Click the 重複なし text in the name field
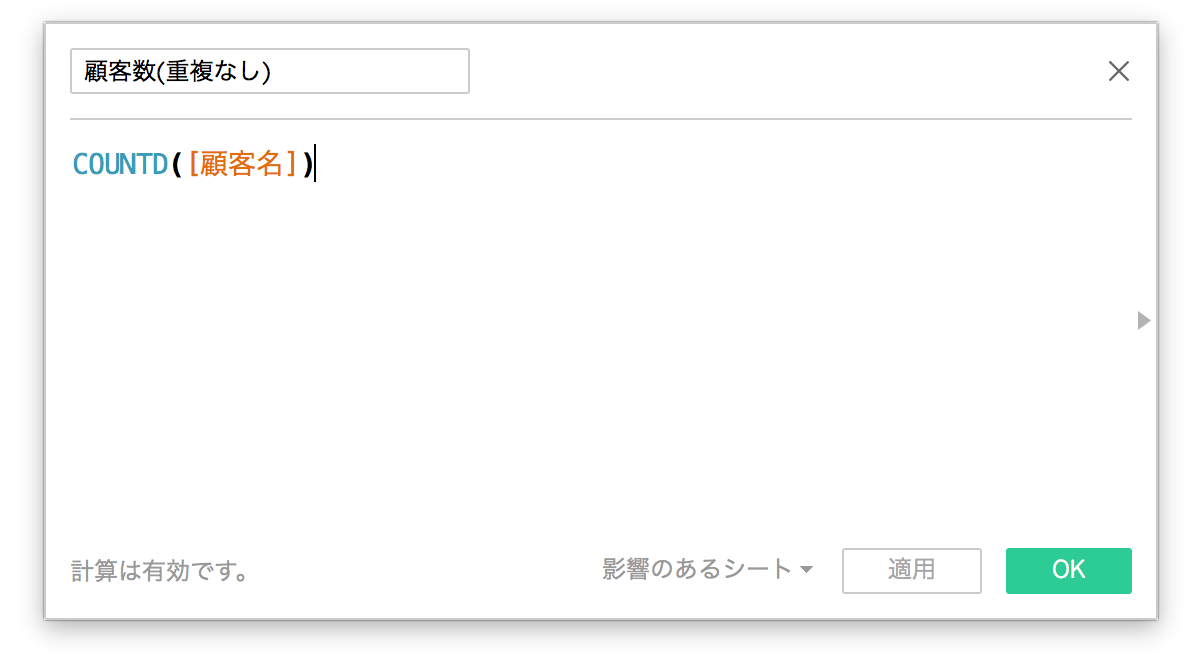 pyautogui.click(x=214, y=72)
